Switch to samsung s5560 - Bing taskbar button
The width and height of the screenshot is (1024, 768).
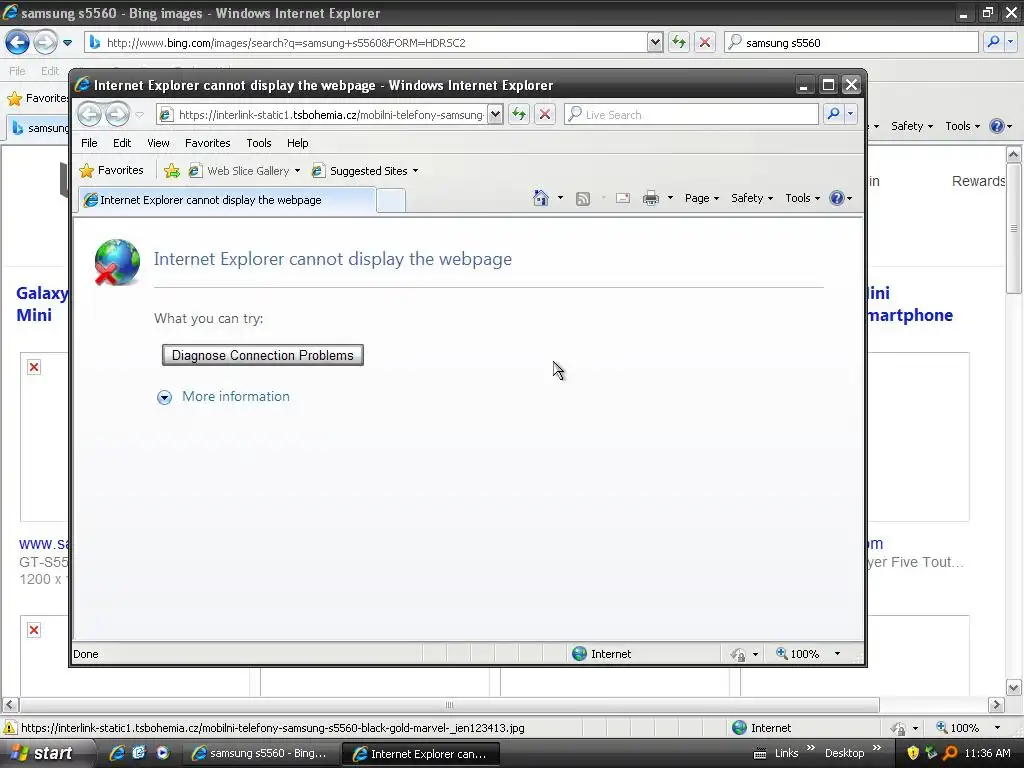259,754
